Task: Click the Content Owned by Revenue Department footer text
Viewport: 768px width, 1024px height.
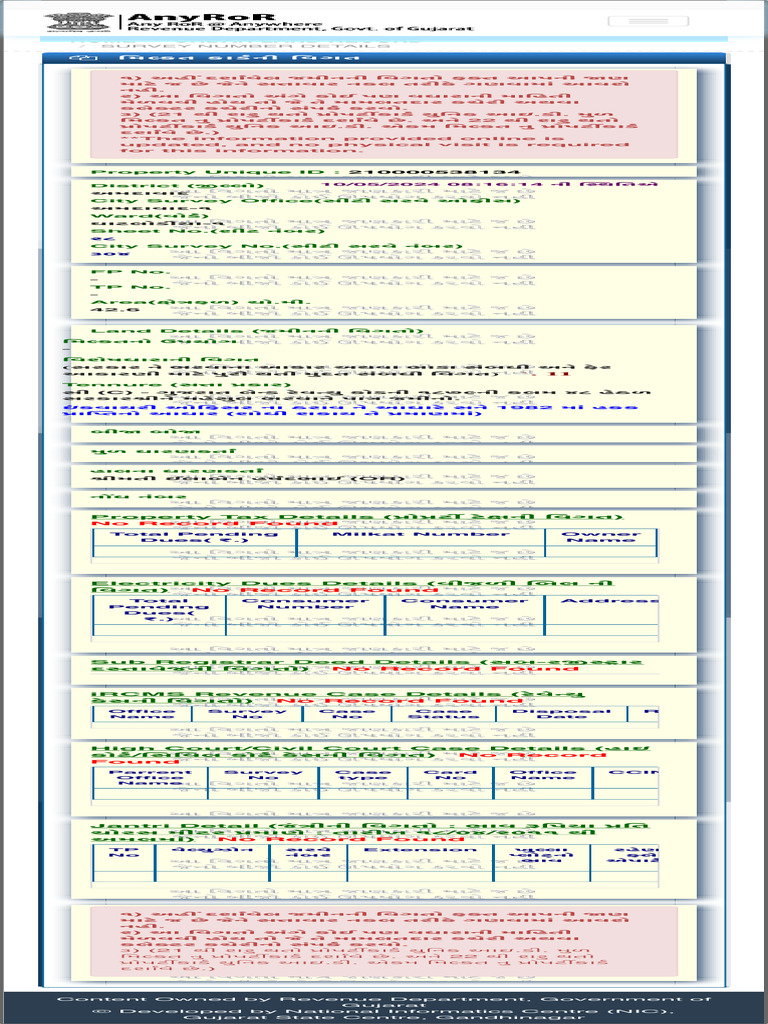Action: click(384, 1002)
